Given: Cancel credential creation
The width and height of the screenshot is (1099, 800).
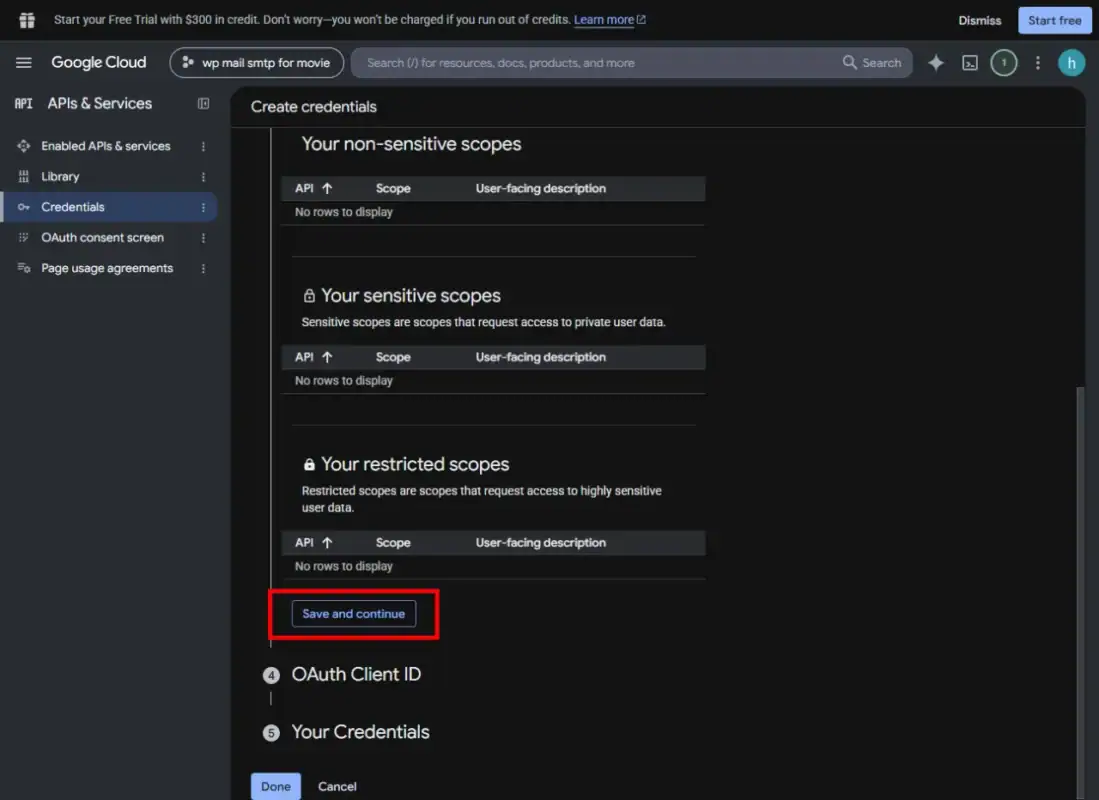Looking at the screenshot, I should coord(337,786).
